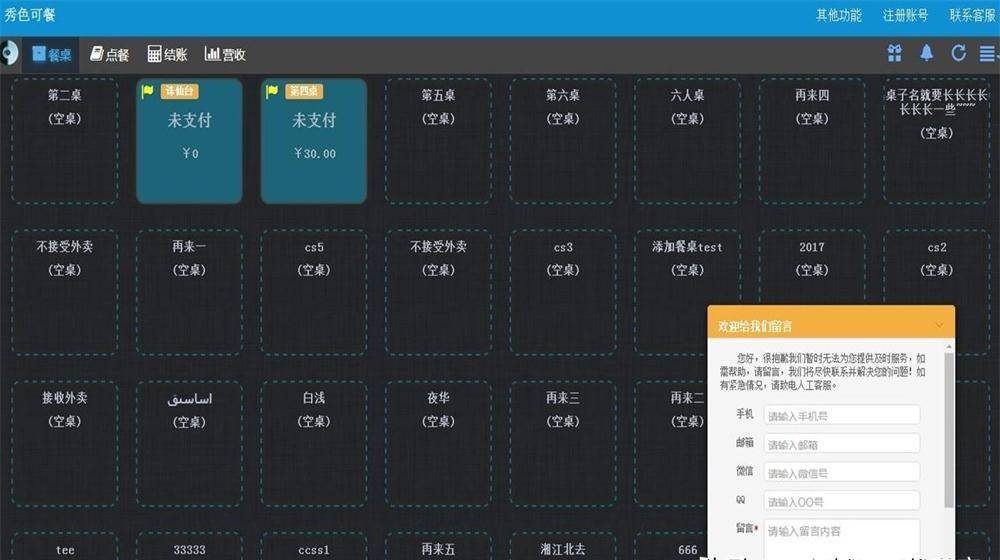This screenshot has height=560, width=1000.
Task: Click 联系客服 to contact support
Action: (x=973, y=15)
